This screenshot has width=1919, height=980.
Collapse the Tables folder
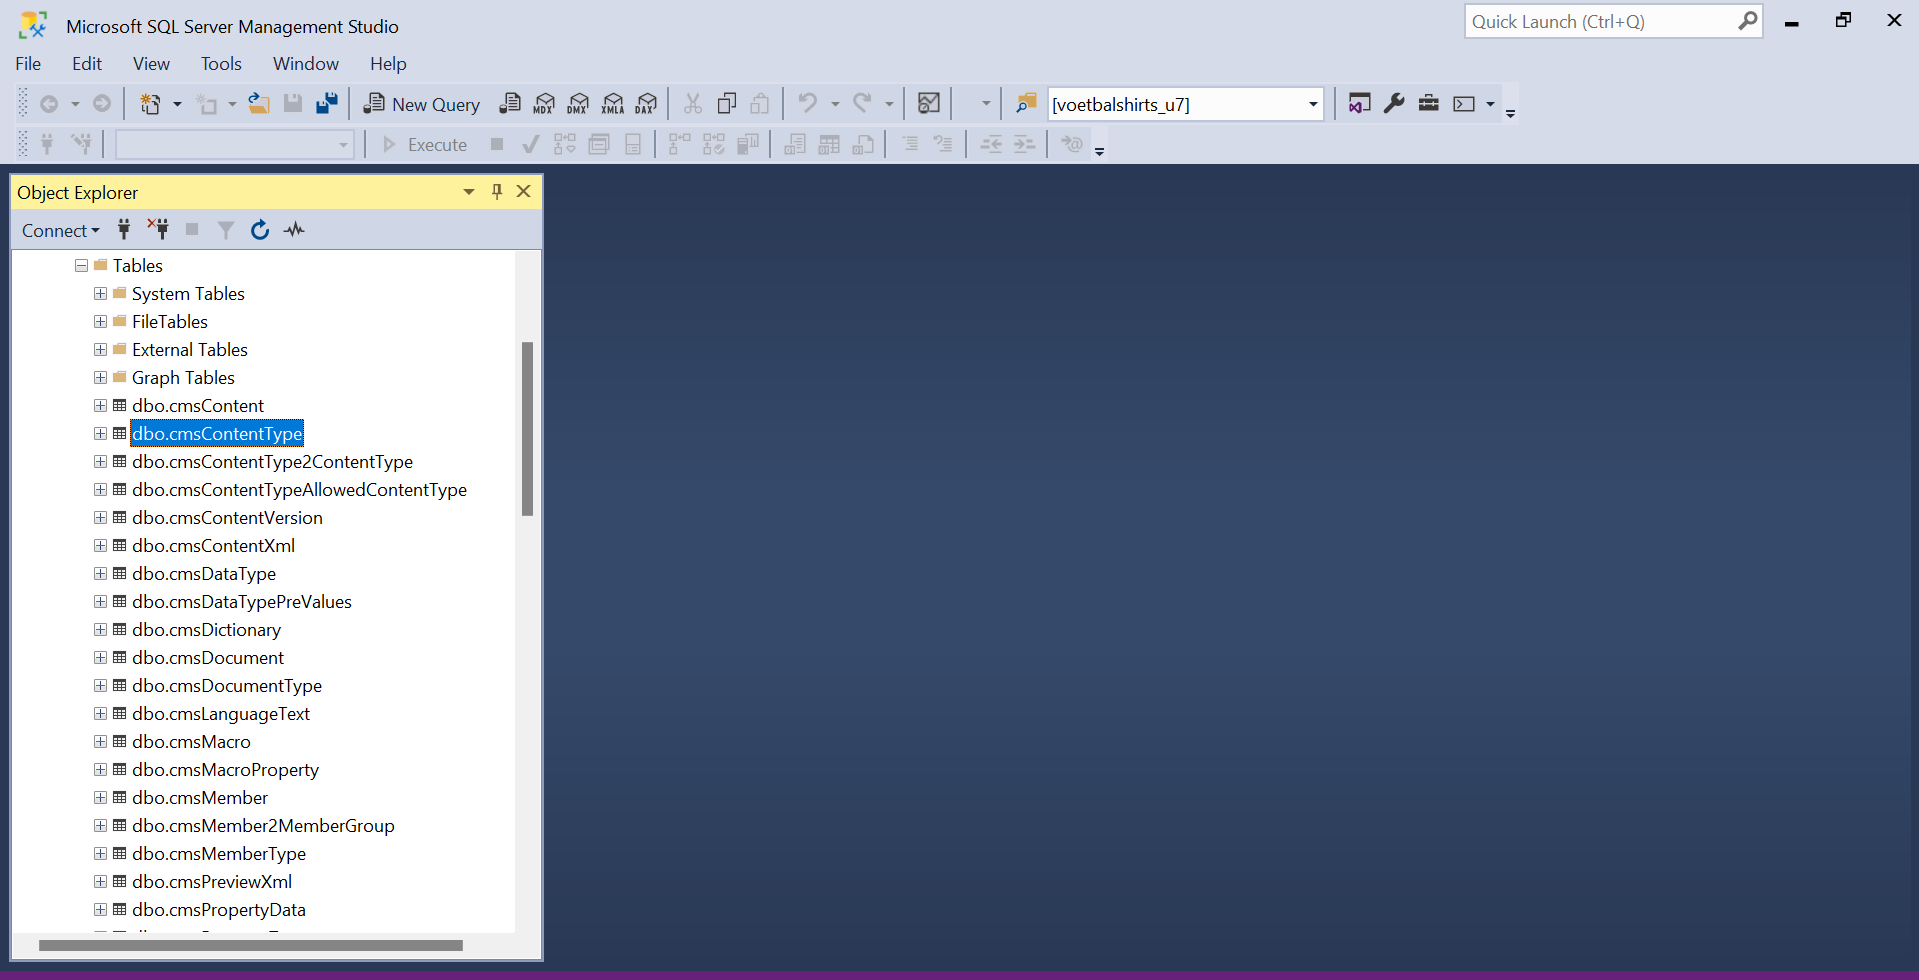click(81, 266)
